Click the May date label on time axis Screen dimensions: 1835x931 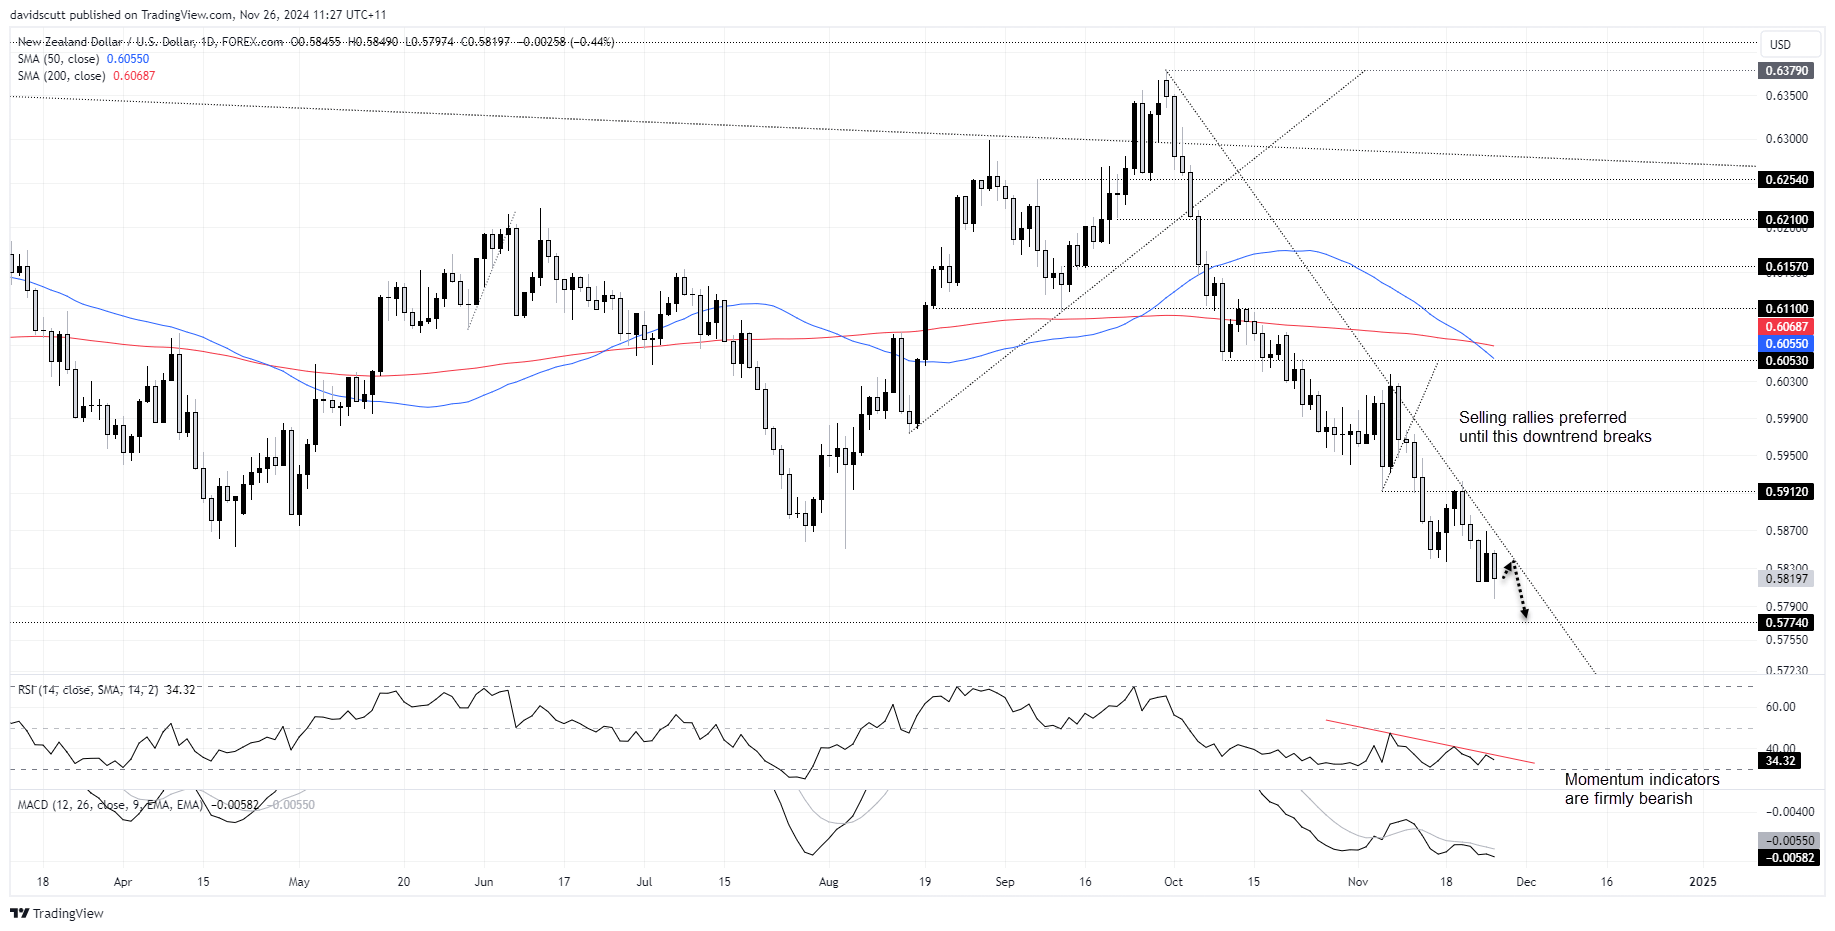pos(299,882)
